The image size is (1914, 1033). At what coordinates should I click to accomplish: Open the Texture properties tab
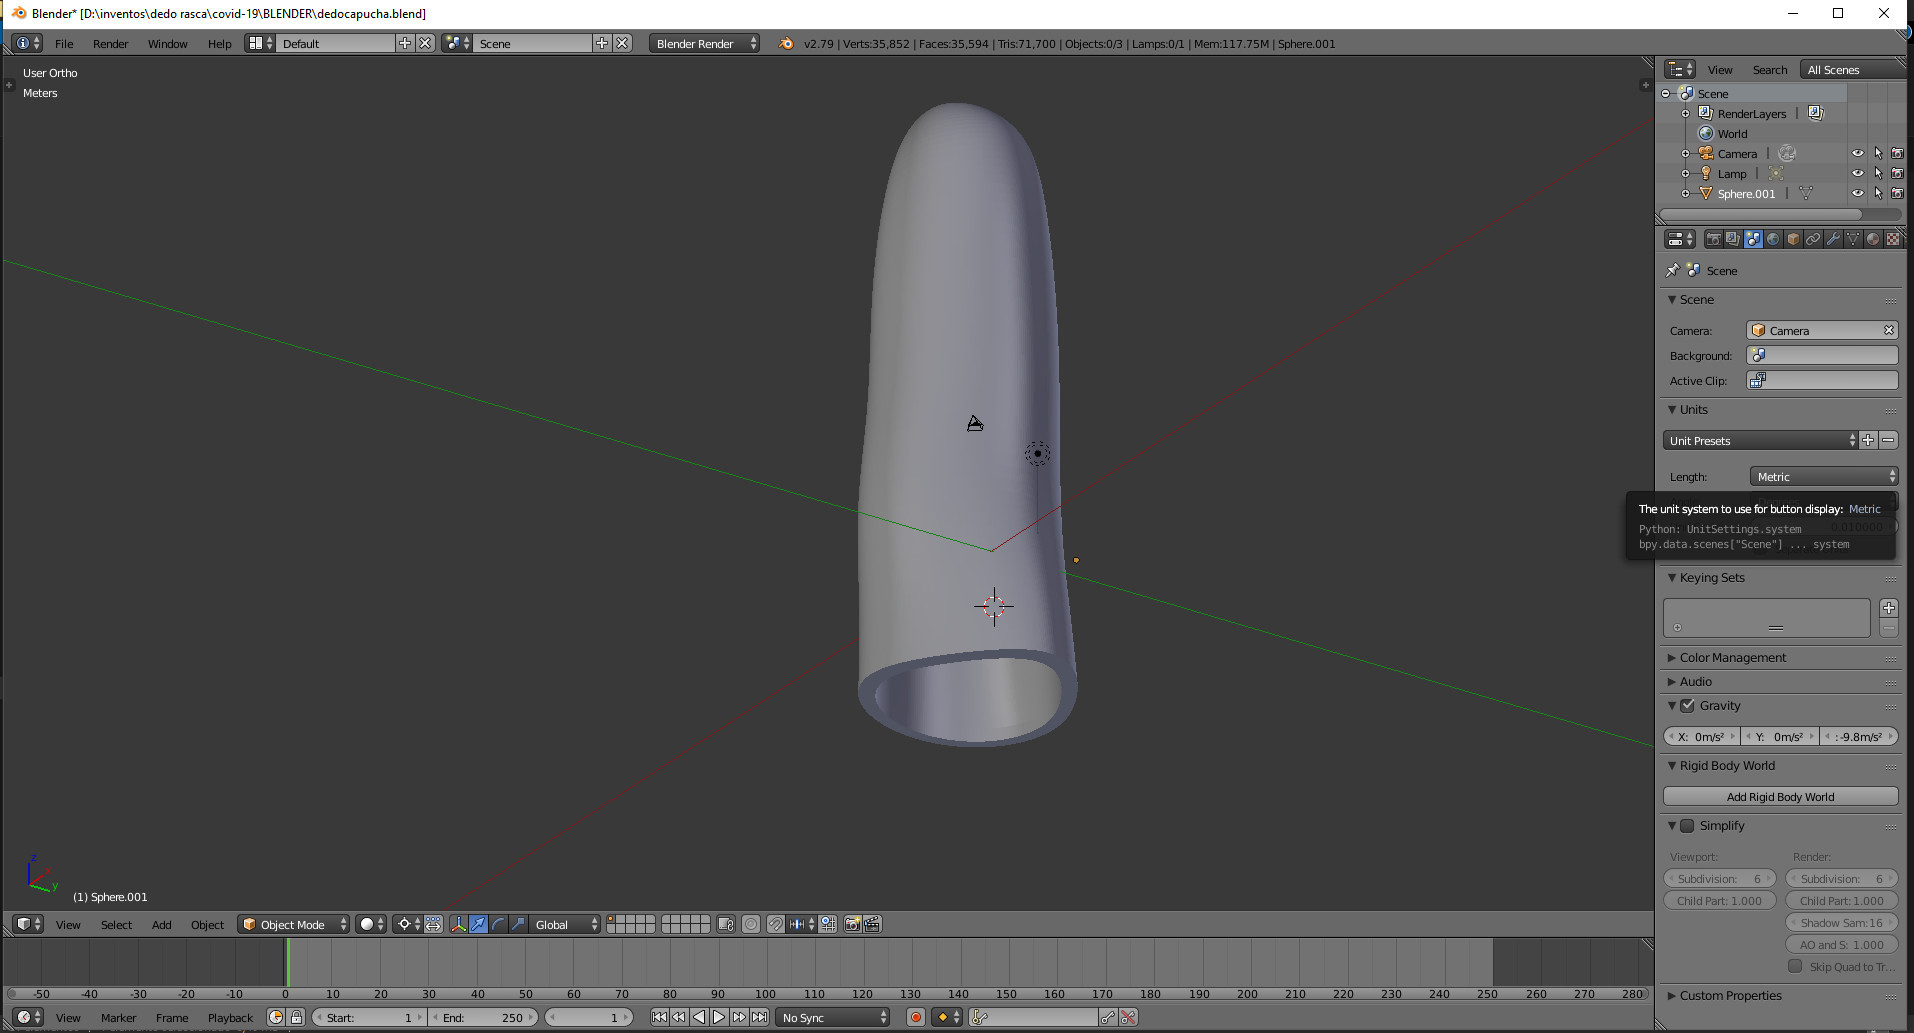1893,239
